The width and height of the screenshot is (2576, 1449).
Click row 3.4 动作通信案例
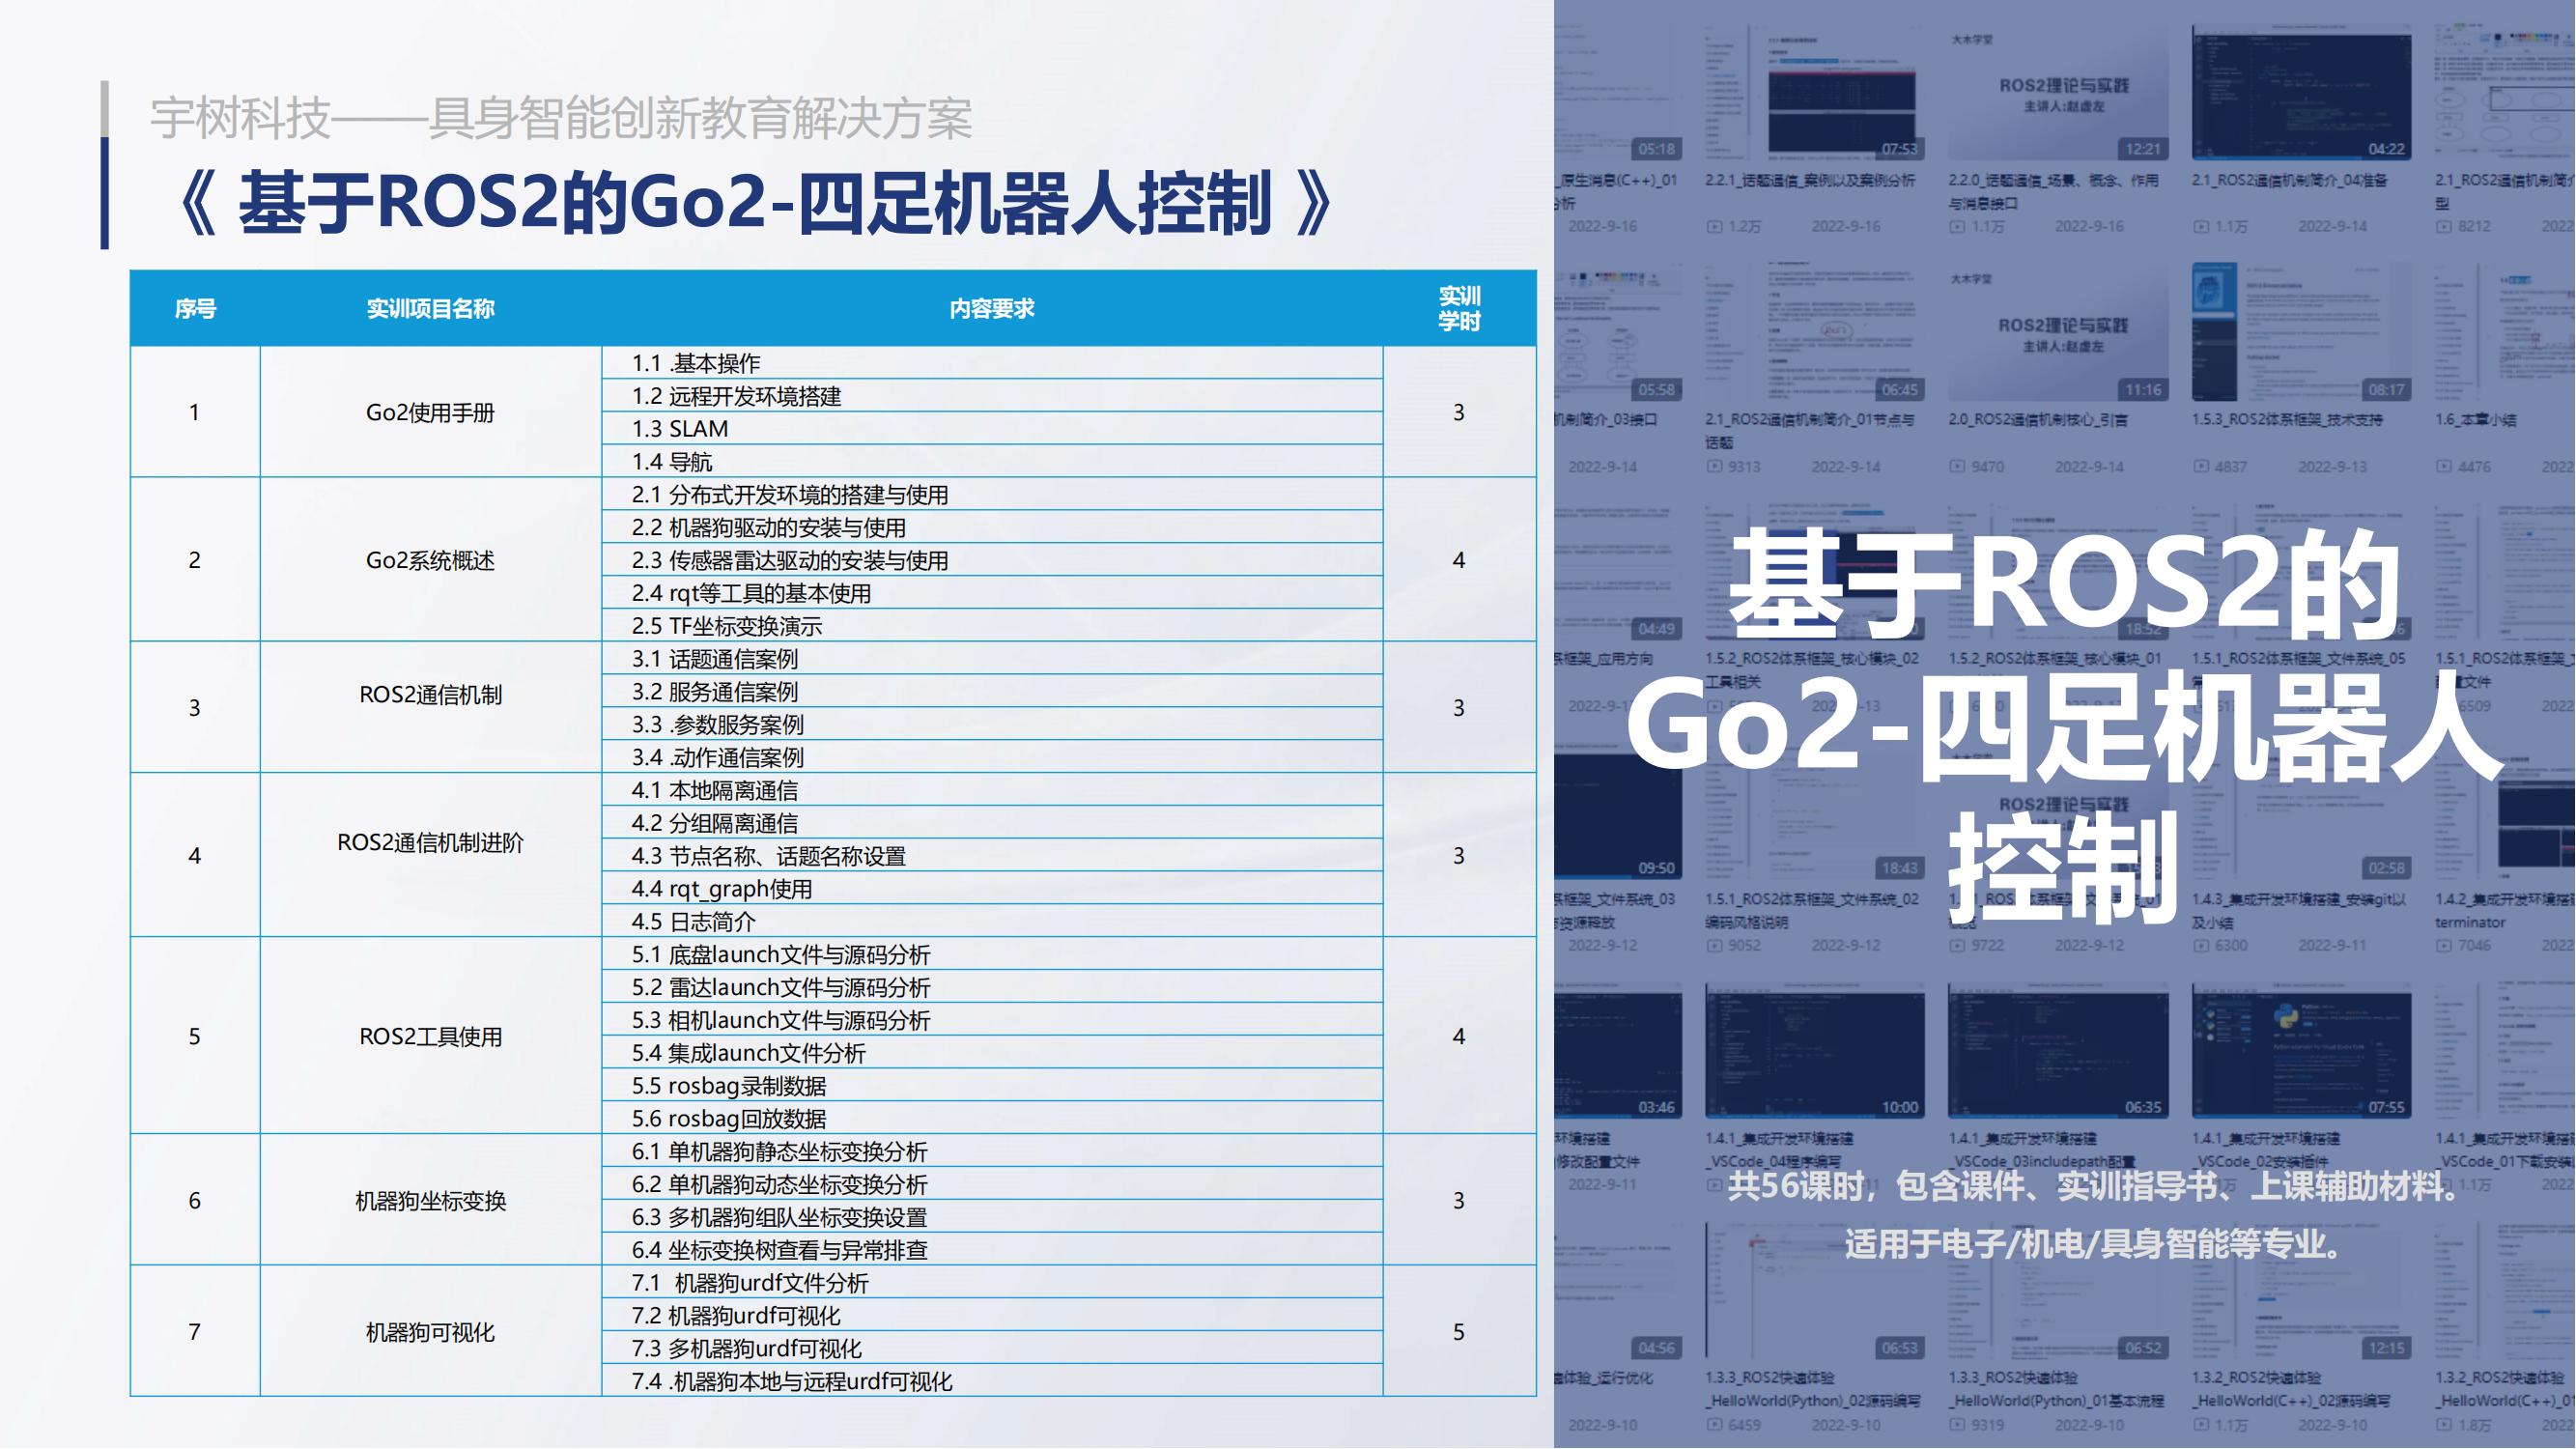(x=992, y=757)
